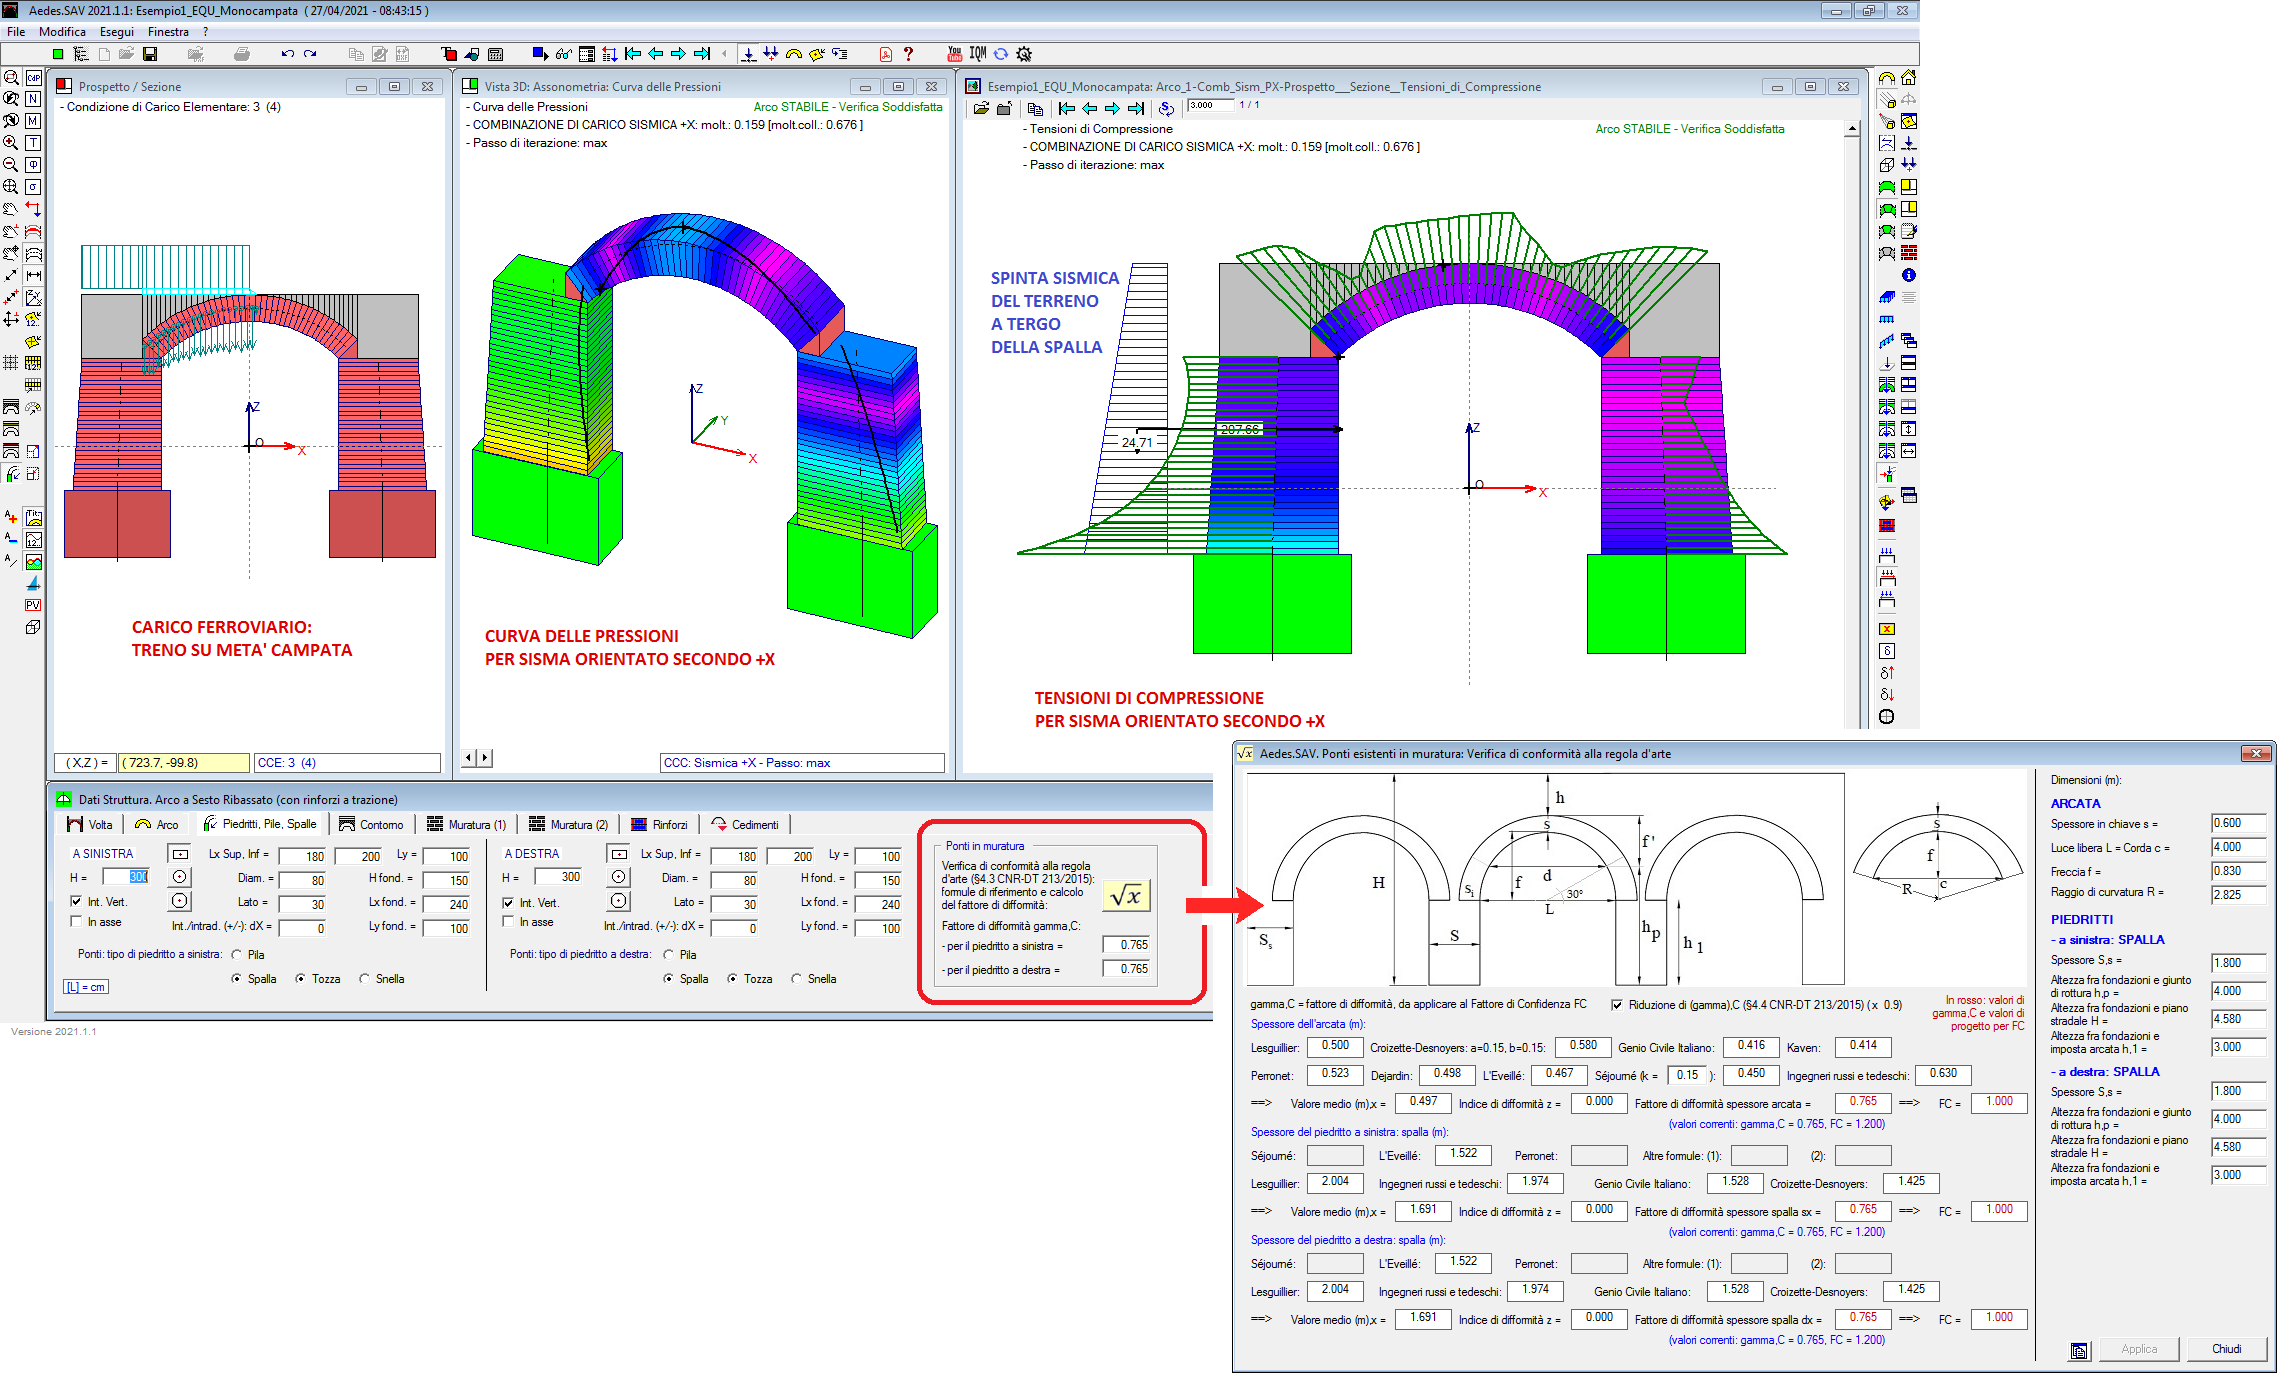Screen dimensions: 2286x1386
Task: Click the calculator icon in toolbar
Action: (x=495, y=54)
